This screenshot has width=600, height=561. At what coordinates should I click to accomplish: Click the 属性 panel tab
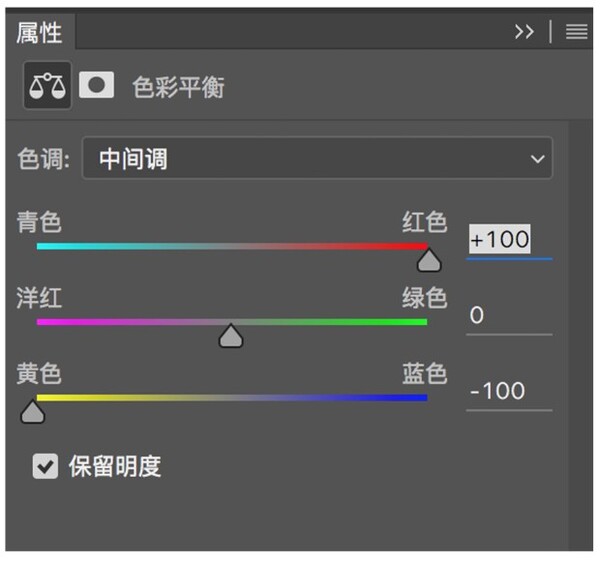[39, 32]
